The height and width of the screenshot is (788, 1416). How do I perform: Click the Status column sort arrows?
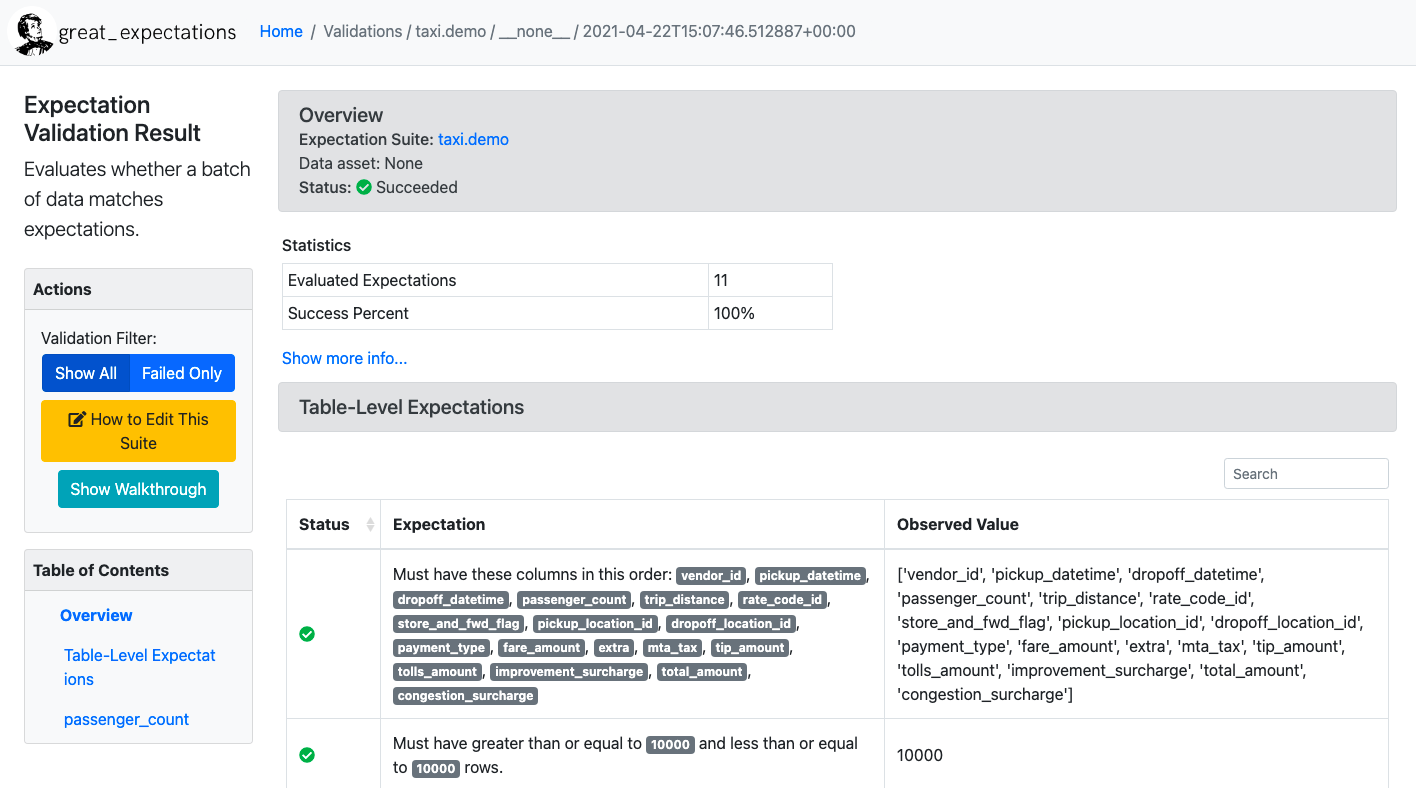(x=370, y=525)
